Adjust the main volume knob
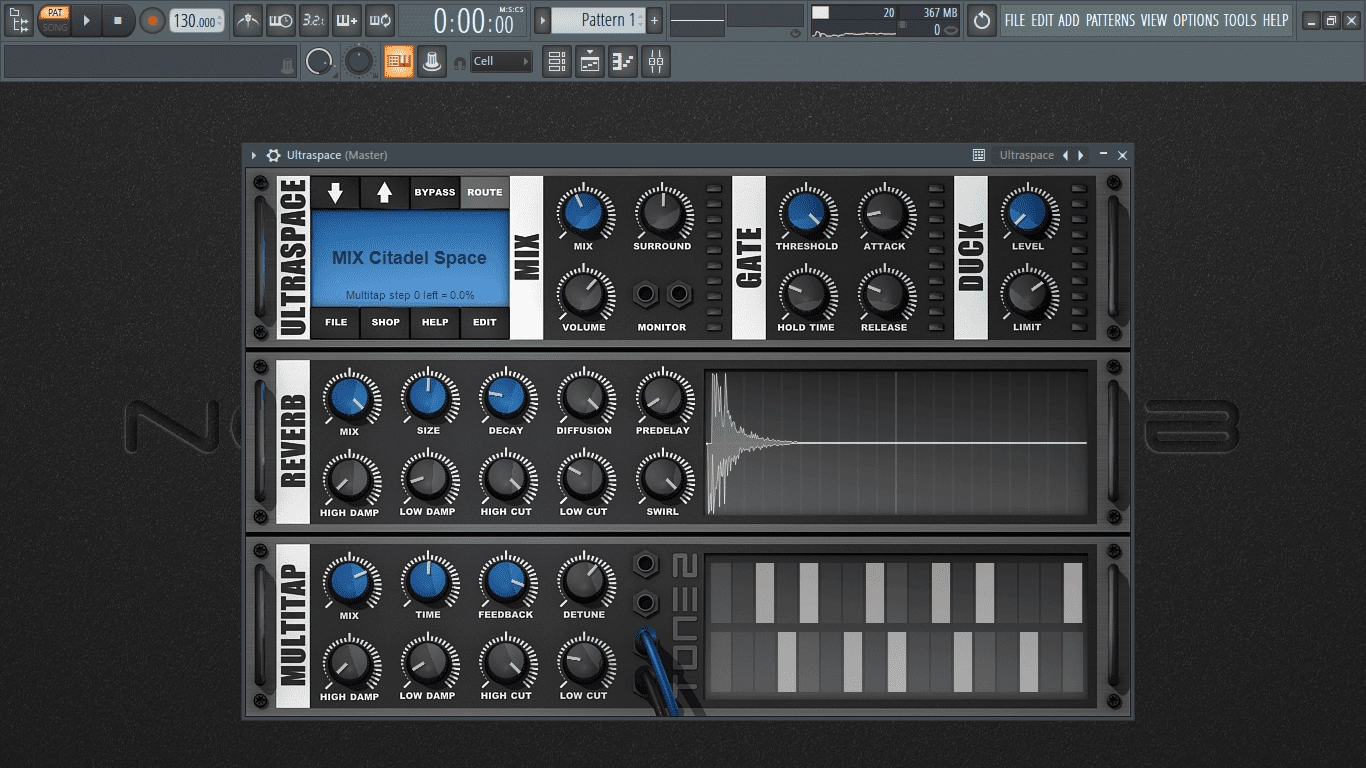1366x768 pixels. pos(319,62)
